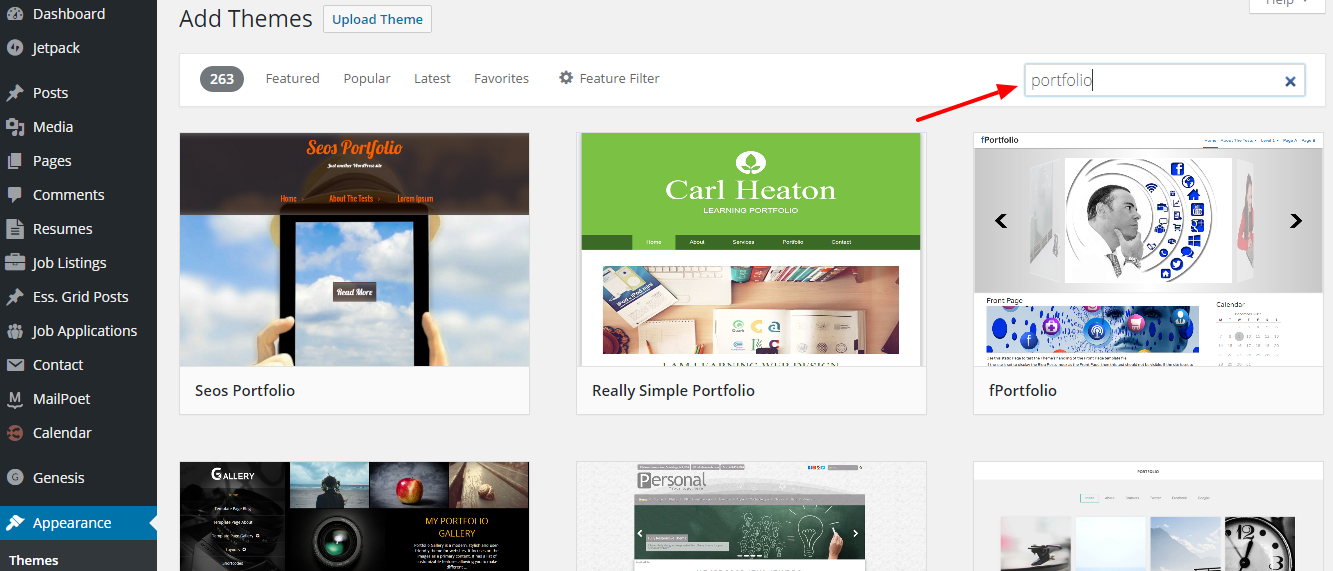1333x571 pixels.
Task: Switch to the Featured themes tab
Action: pos(292,78)
